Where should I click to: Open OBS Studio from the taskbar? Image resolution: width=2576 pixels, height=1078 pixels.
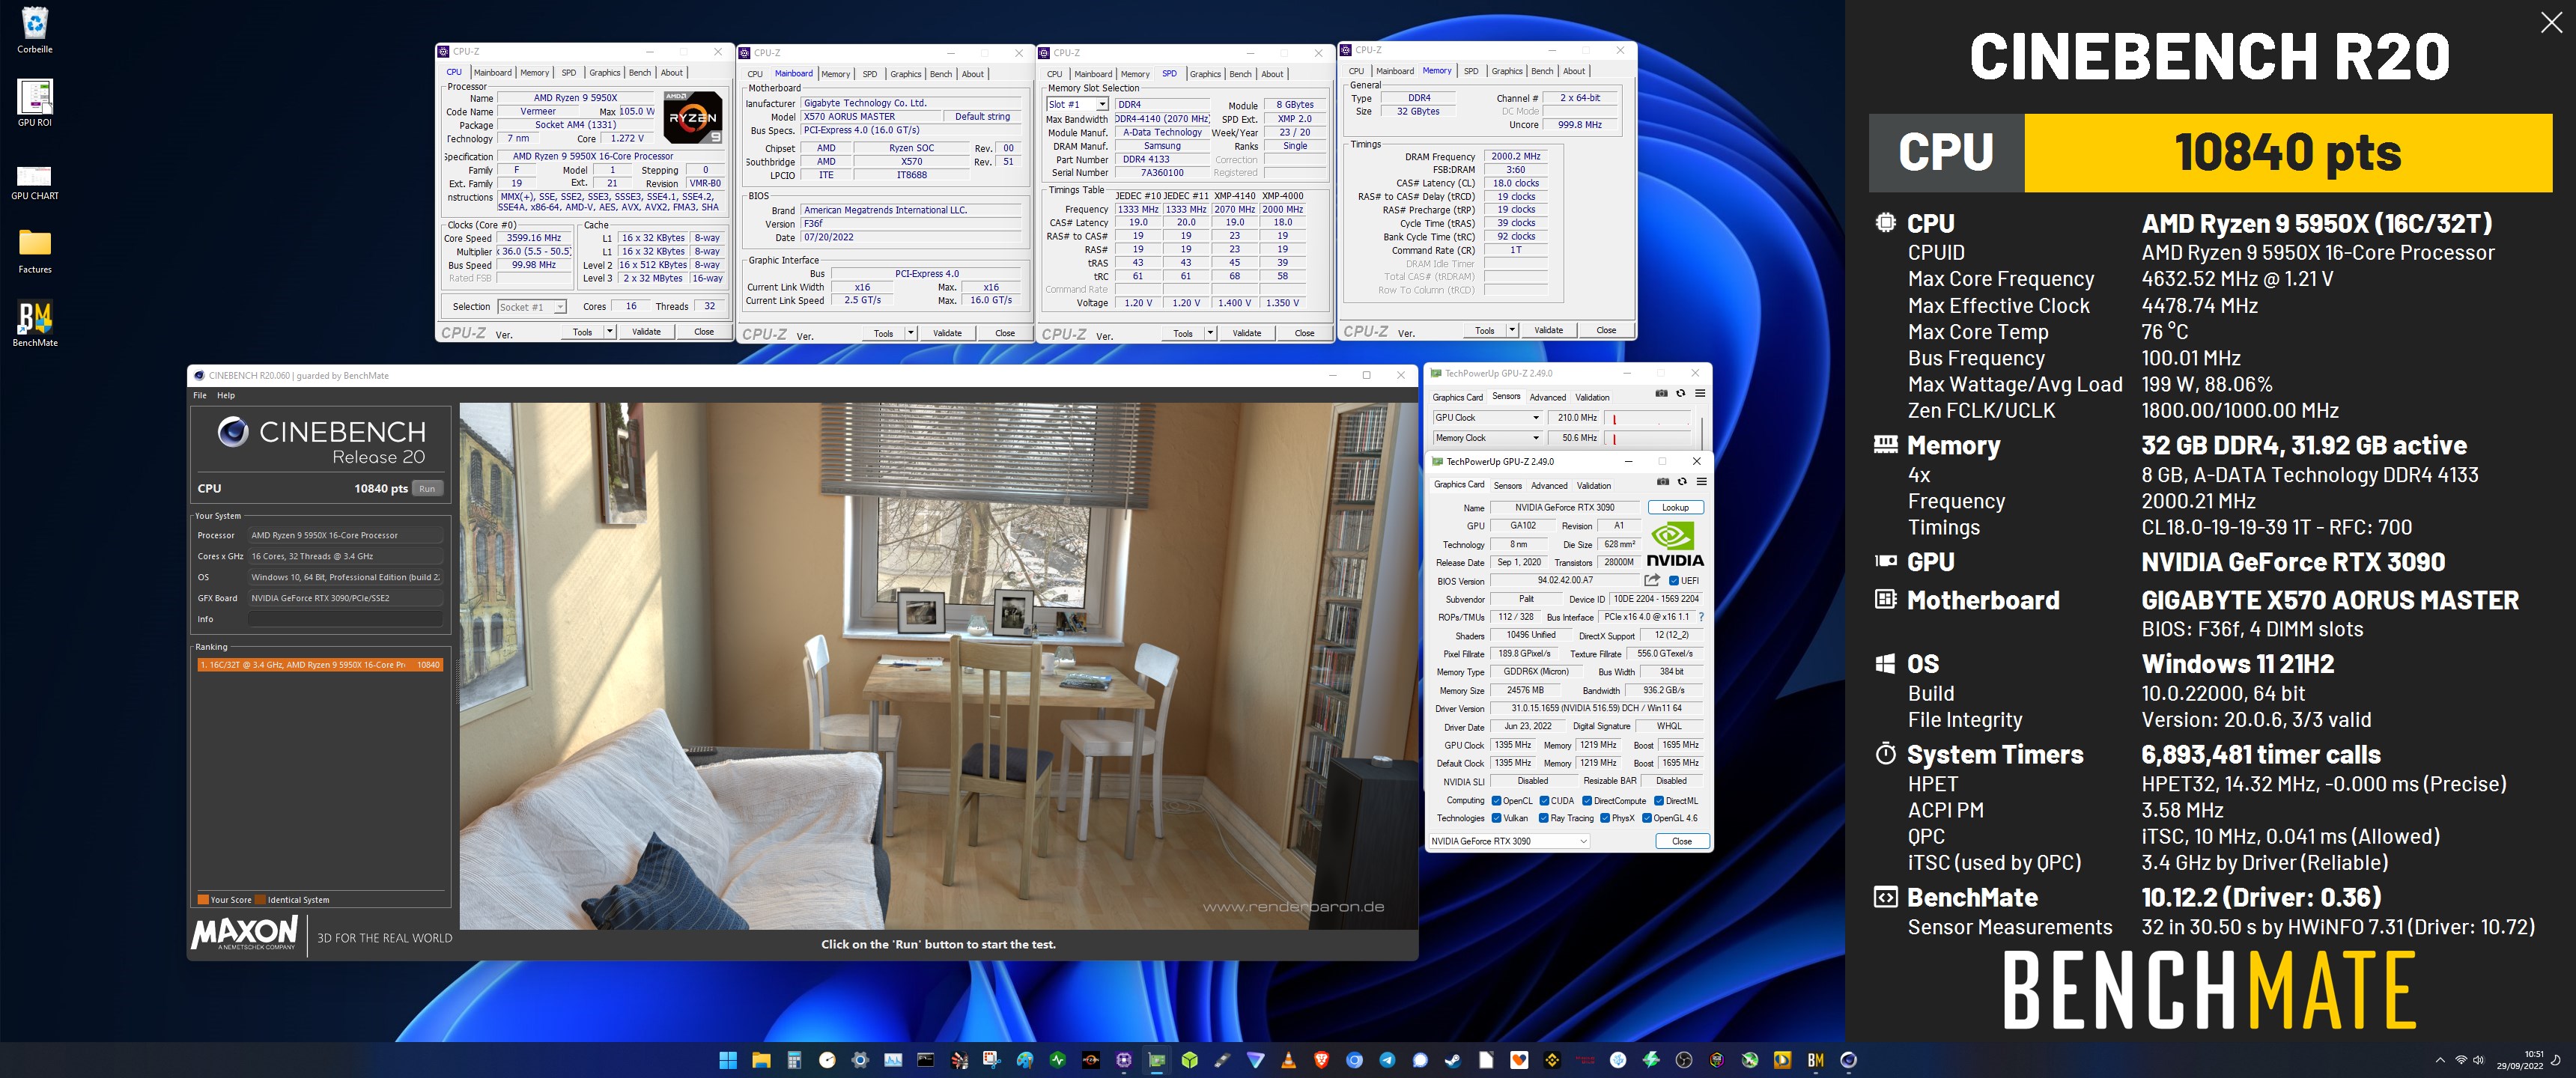[x=1684, y=1060]
